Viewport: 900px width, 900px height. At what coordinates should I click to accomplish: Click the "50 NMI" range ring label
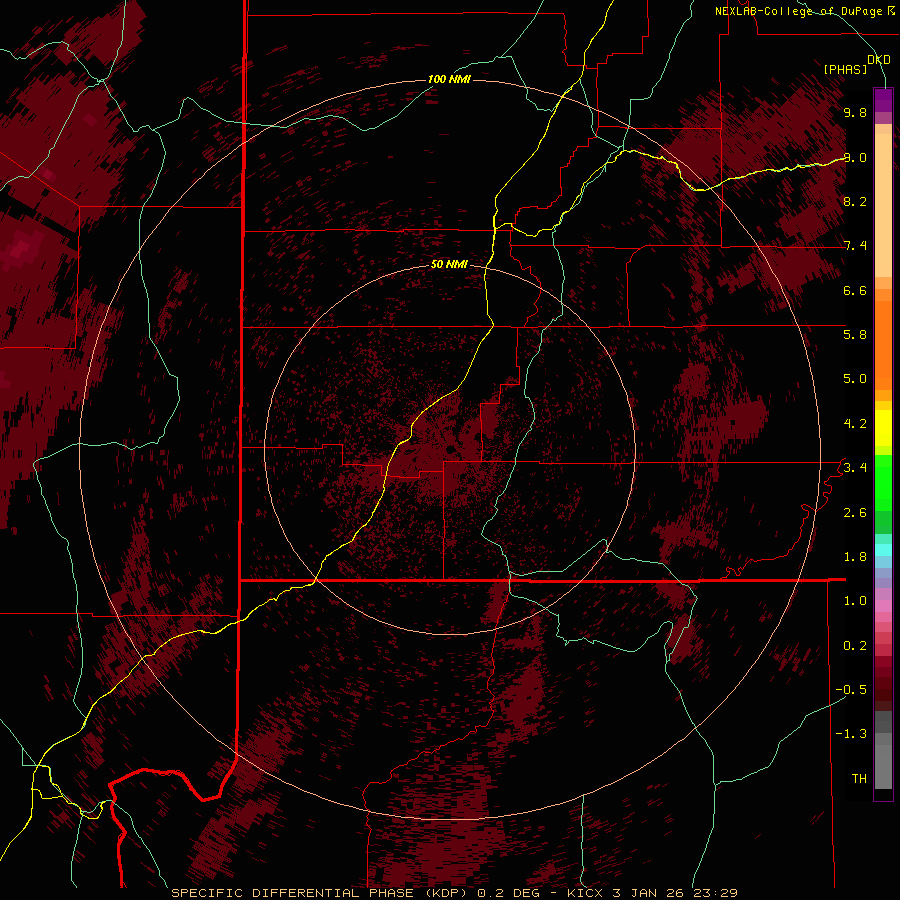pyautogui.click(x=449, y=264)
